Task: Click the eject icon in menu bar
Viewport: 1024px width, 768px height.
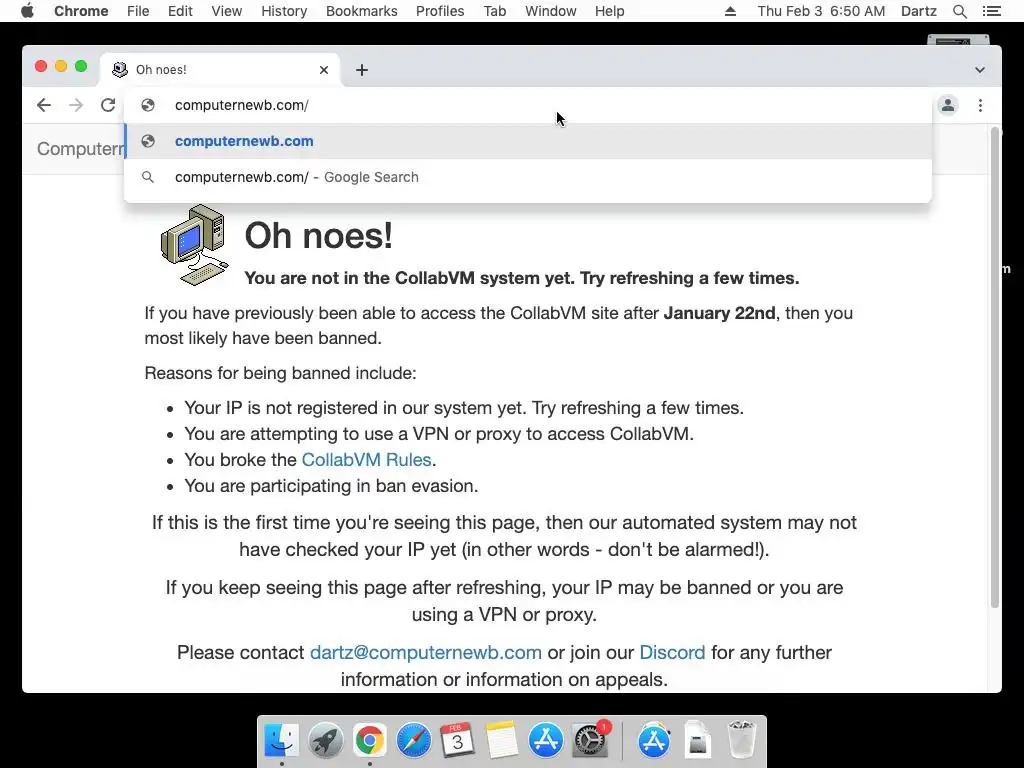Action: [x=730, y=11]
